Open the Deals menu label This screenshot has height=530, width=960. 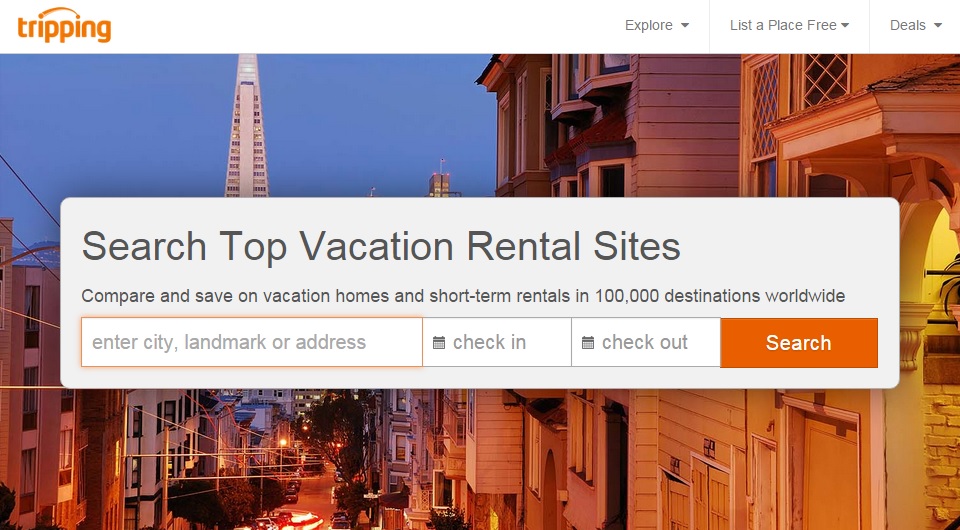[x=907, y=26]
